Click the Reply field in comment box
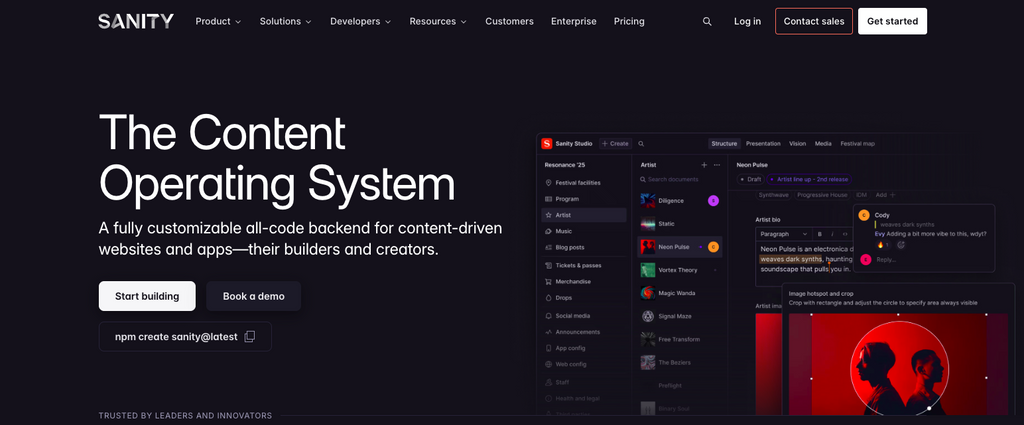Screen dimensions: 1024x425 click(x=886, y=260)
